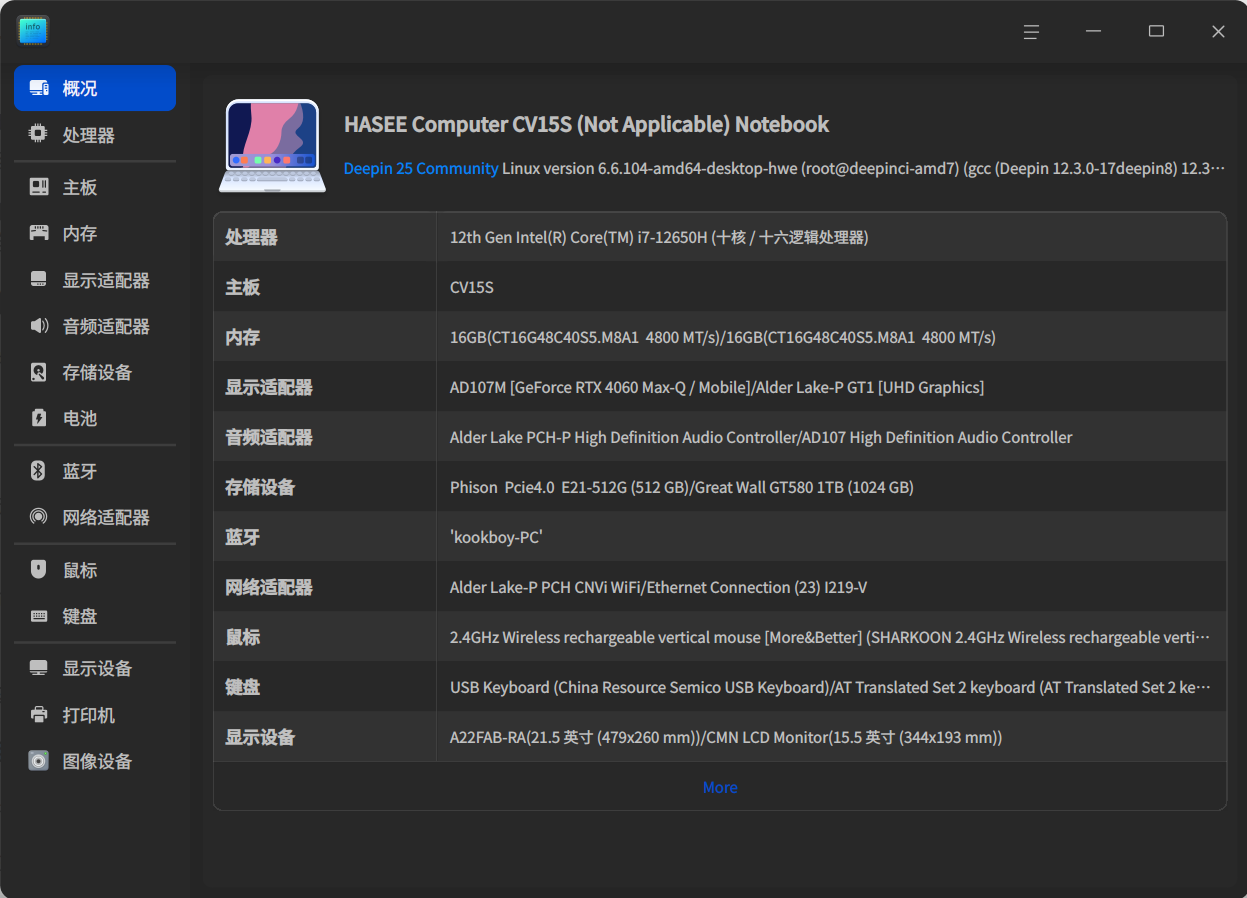Click the GeForce RTX 4060 value

pyautogui.click(x=717, y=387)
